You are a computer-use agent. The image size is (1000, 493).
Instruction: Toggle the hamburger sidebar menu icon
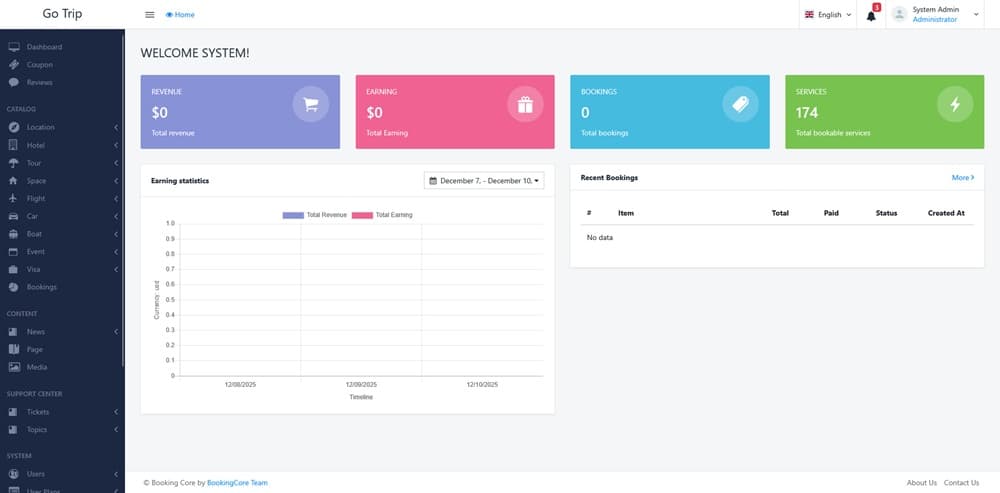pos(150,15)
